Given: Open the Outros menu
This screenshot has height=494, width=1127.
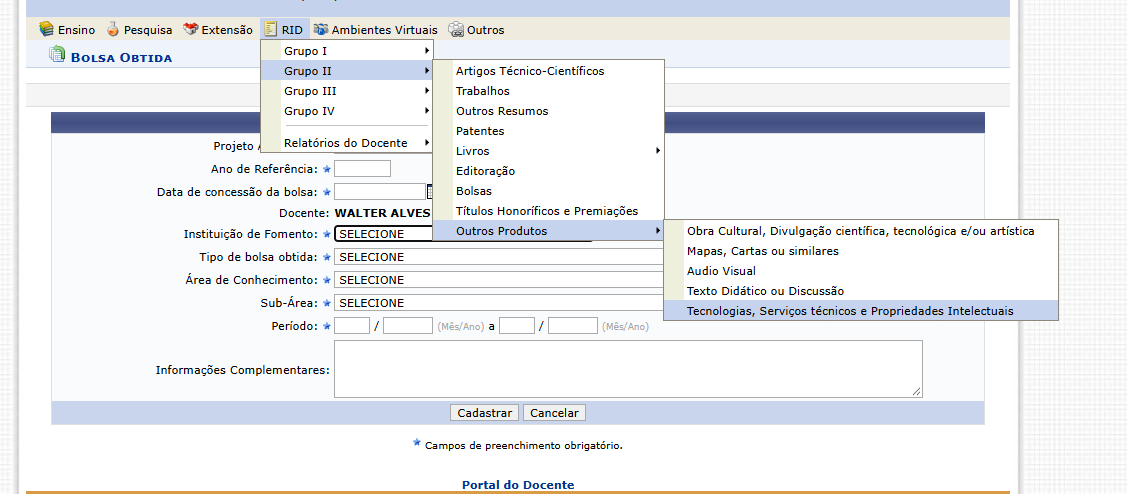Looking at the screenshot, I should click(476, 29).
